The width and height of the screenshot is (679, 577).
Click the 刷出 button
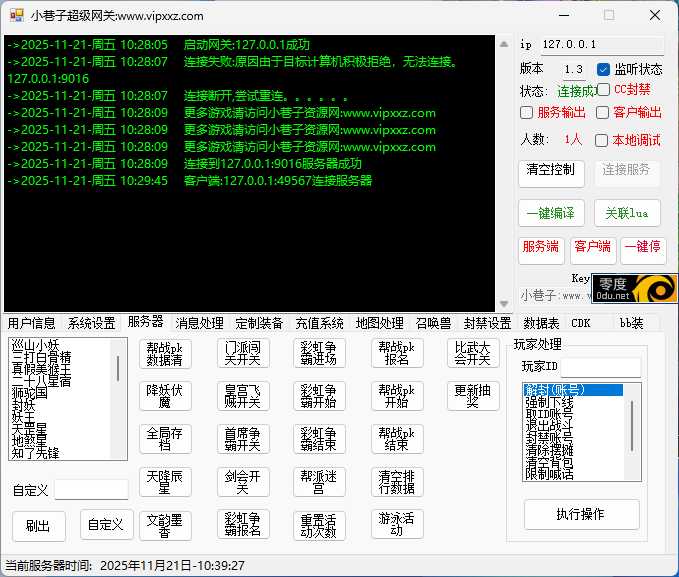[x=39, y=526]
